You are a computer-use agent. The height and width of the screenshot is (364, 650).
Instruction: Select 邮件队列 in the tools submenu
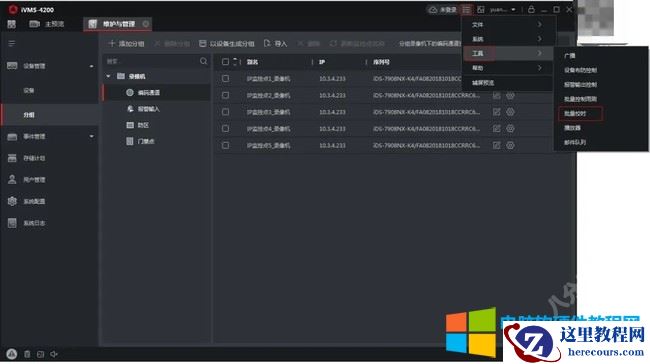575,142
